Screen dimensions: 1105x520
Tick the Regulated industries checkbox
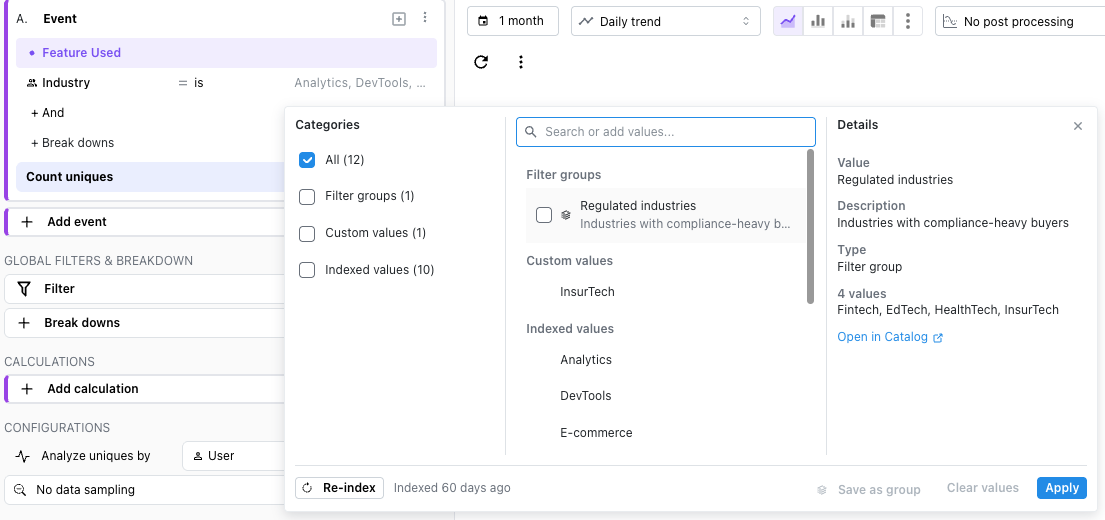[x=544, y=215]
